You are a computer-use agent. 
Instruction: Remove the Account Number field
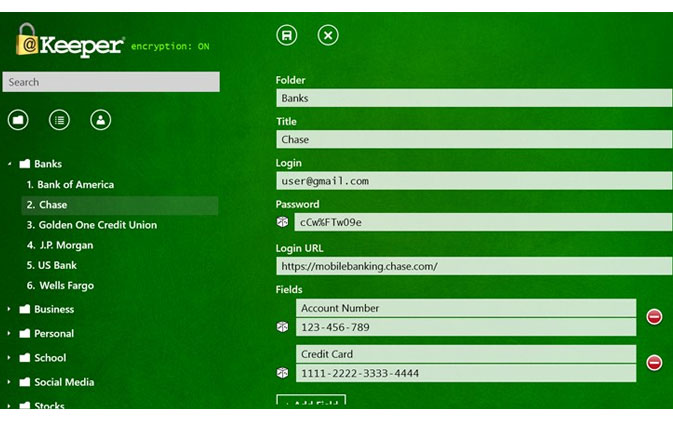point(654,317)
